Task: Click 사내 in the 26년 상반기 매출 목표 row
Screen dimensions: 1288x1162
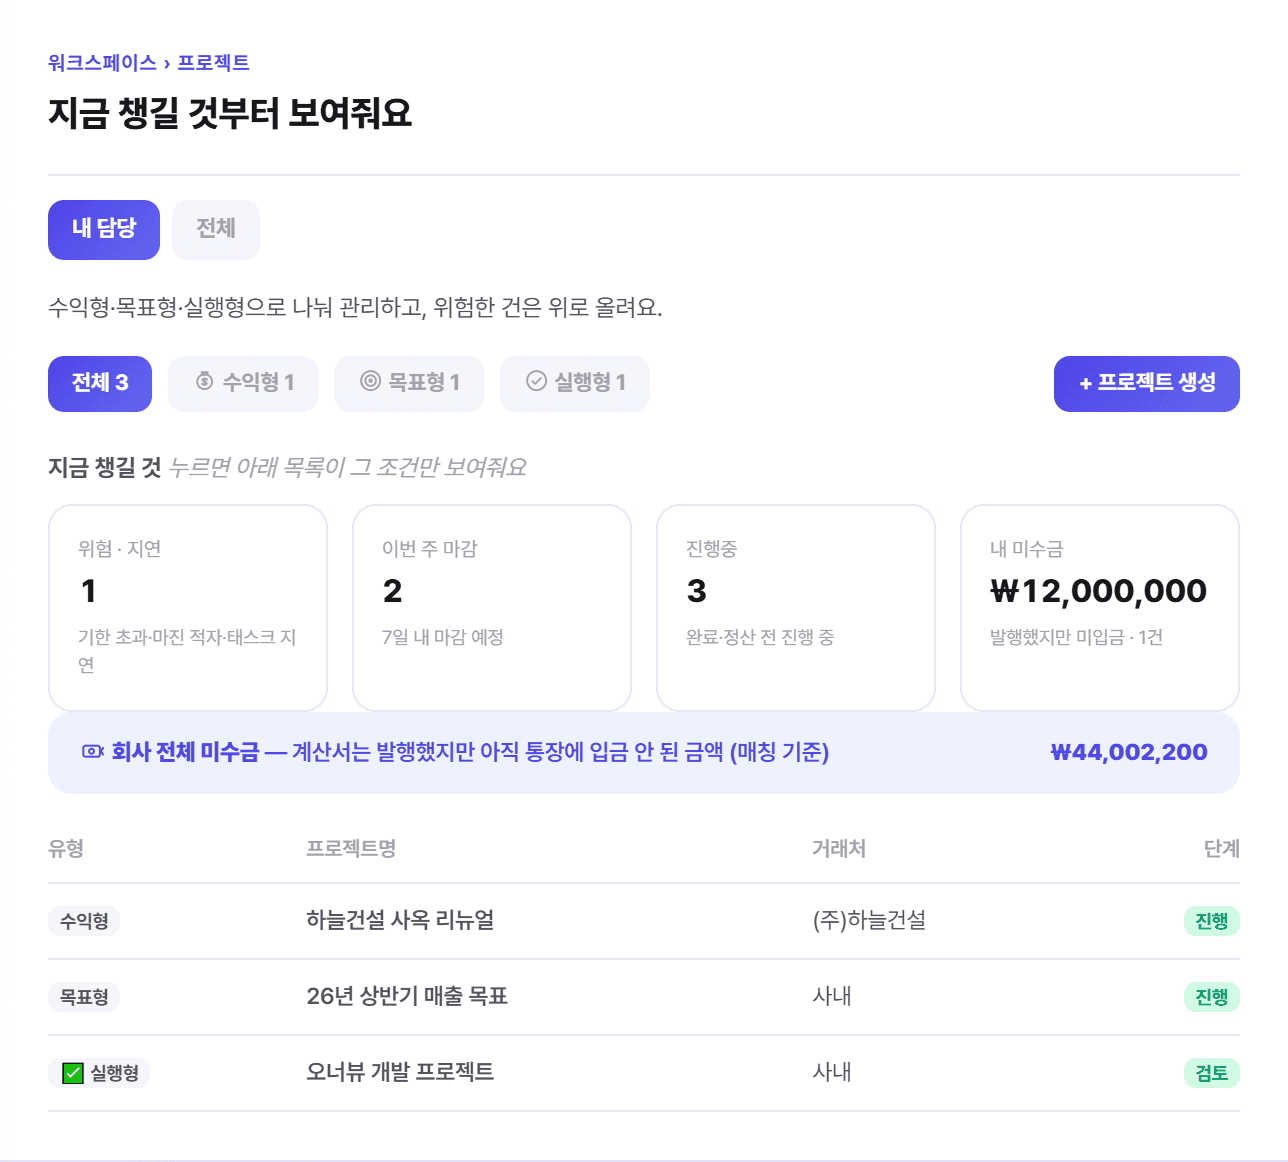Action: coord(832,996)
